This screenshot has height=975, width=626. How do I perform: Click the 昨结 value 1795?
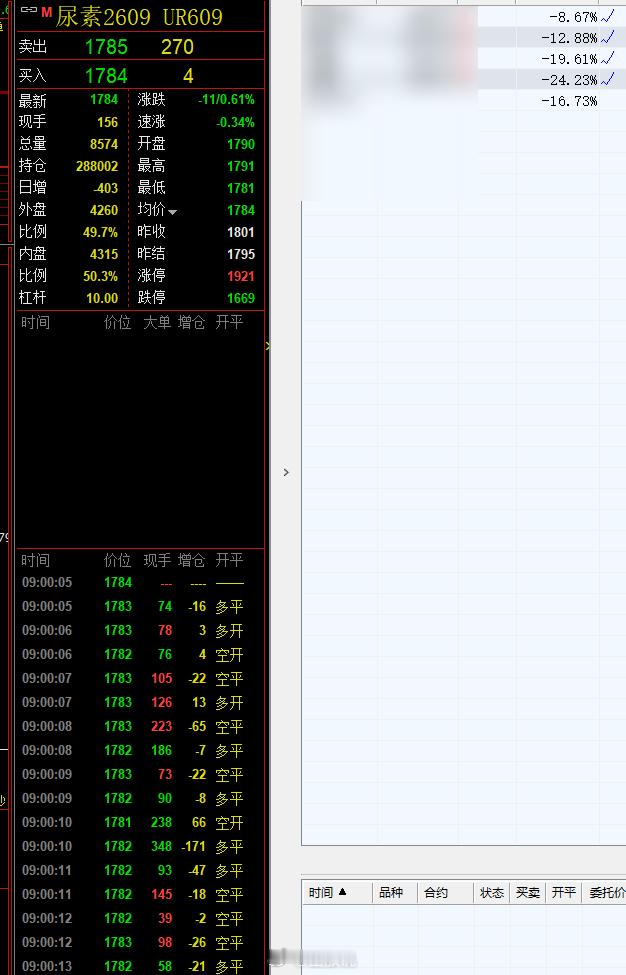coord(241,254)
